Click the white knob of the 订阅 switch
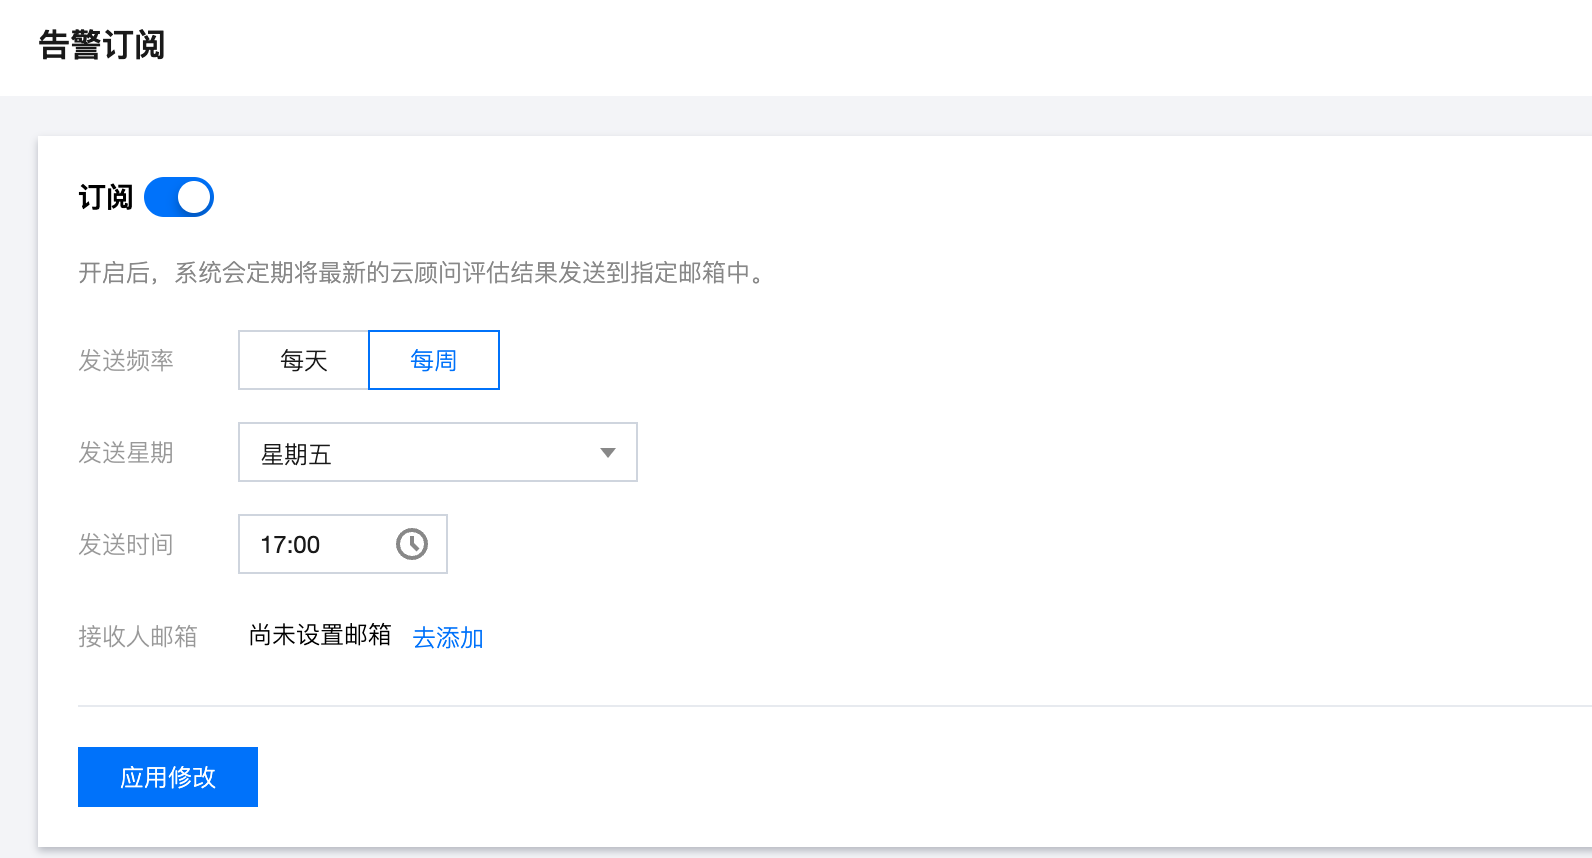 pos(195,197)
